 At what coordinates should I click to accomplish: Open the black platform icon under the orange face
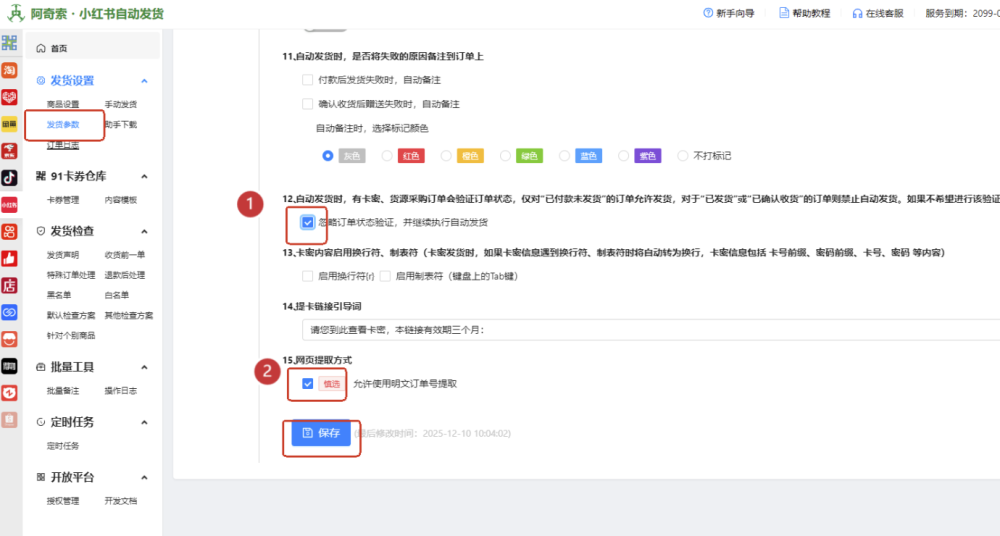[9, 366]
